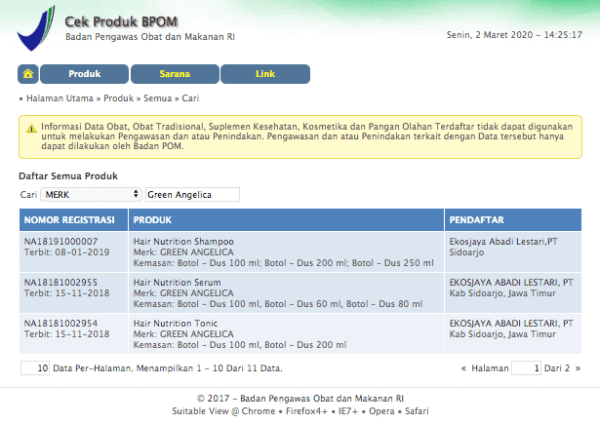Click the Shampoo row Kemasan packaging text

pyautogui.click(x=284, y=263)
